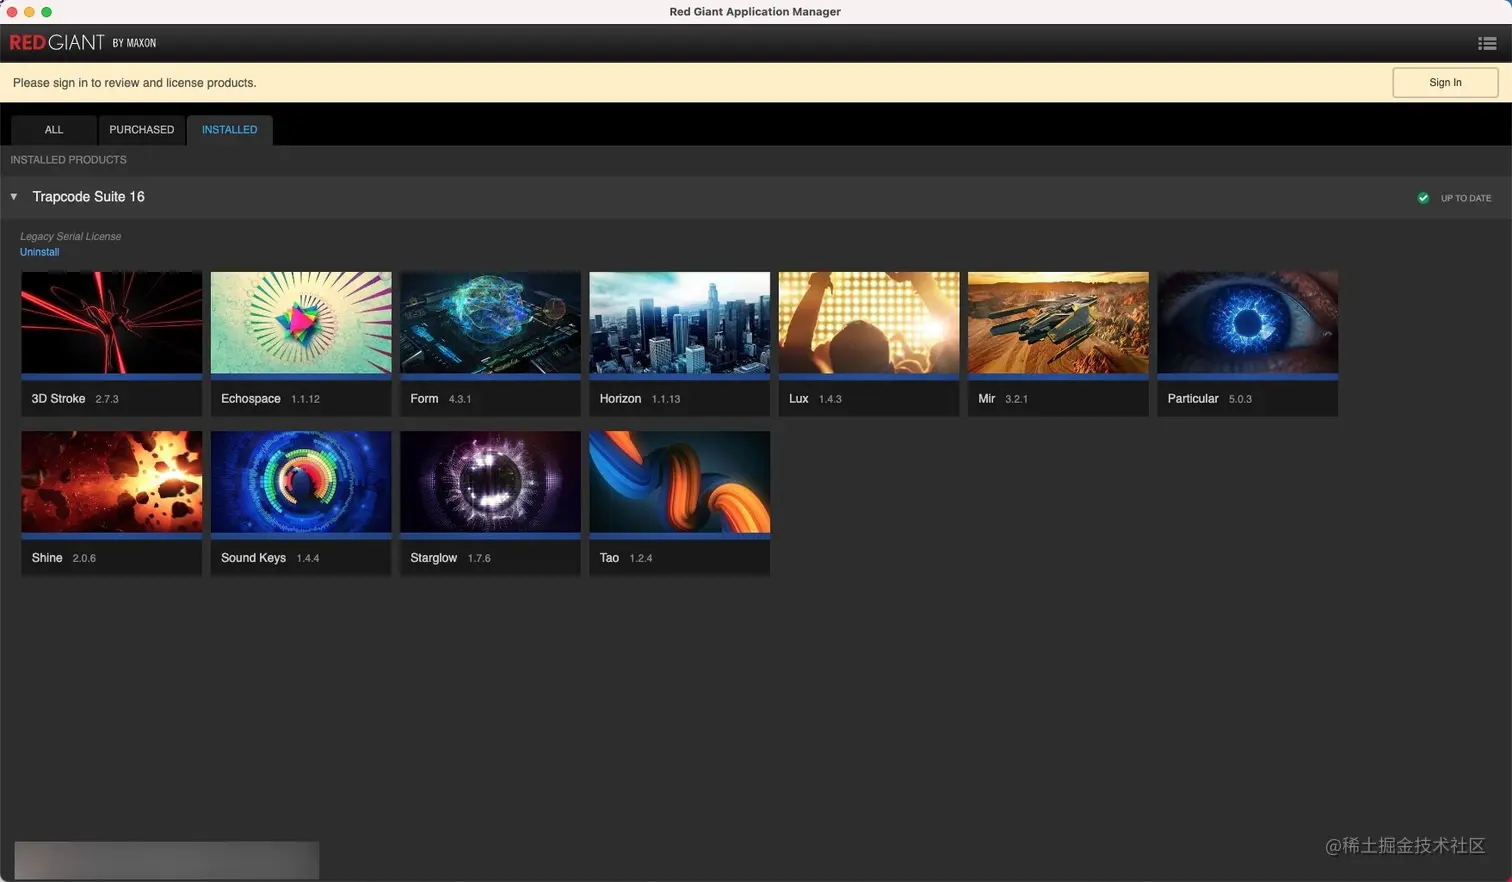Screen dimensions: 1512x882
Task: Click the Red Giant Application Manager window title
Action: 755,12
